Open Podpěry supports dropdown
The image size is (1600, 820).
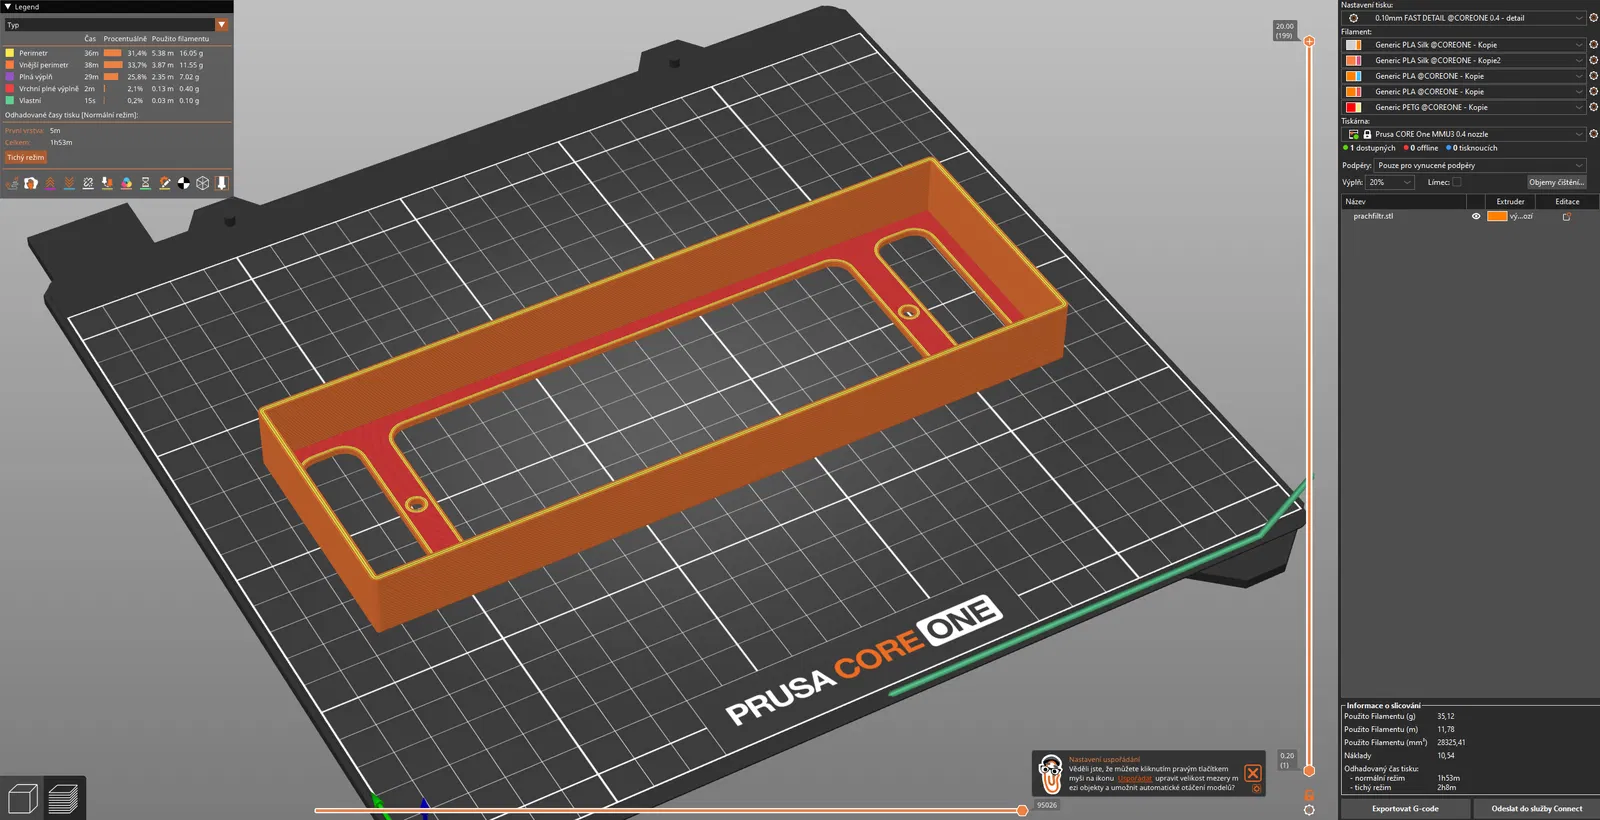1480,166
